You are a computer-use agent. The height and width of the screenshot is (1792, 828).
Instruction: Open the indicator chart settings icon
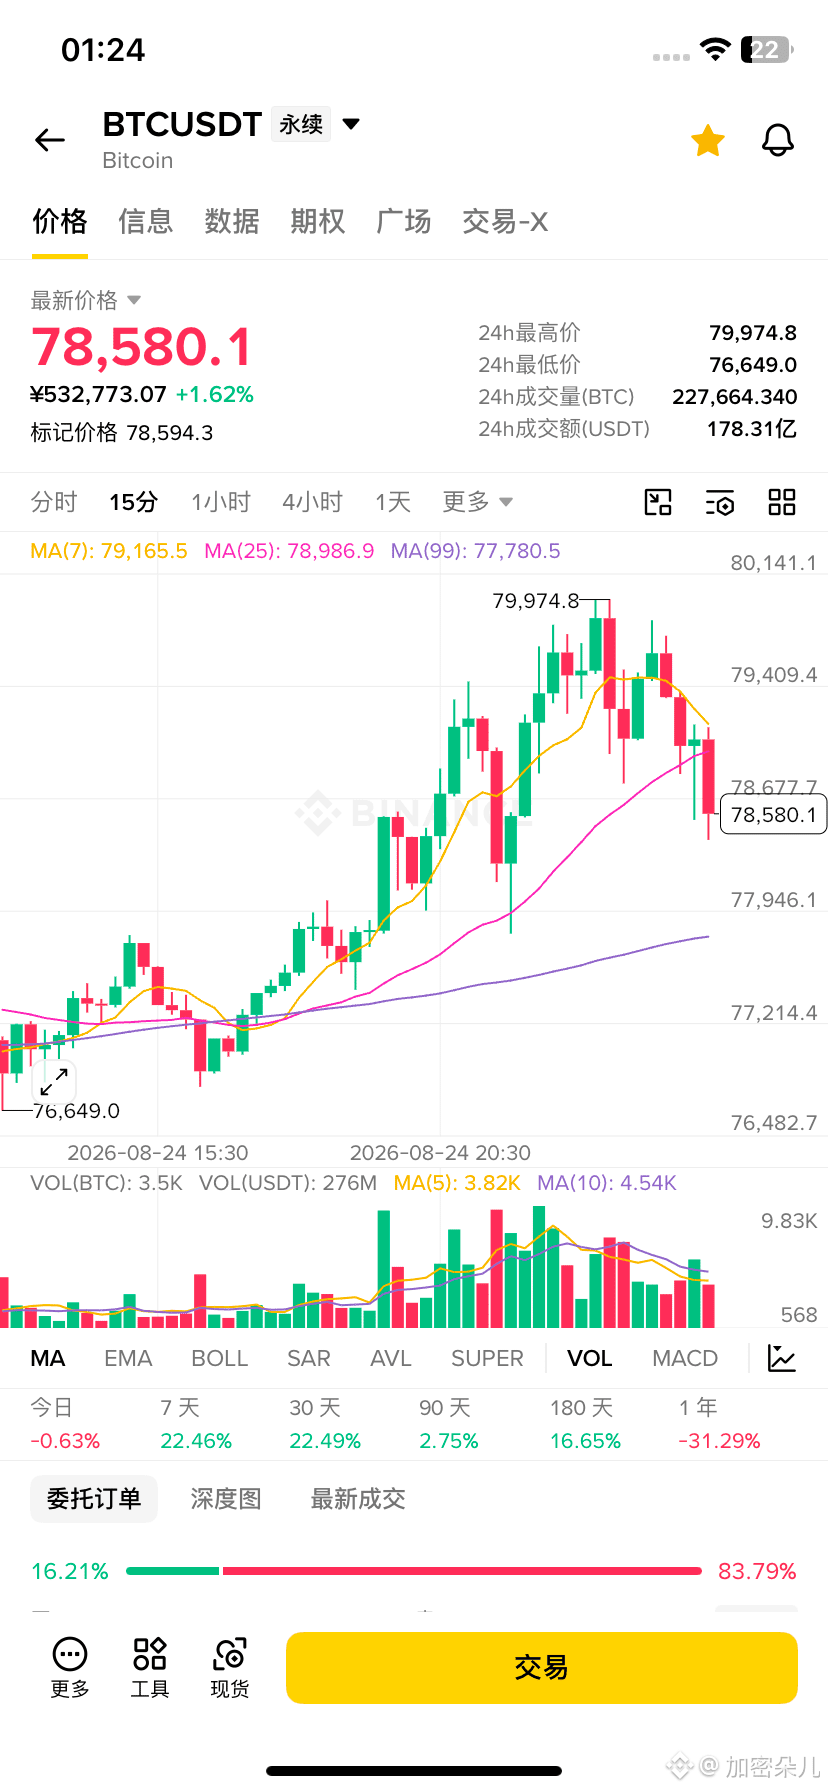point(781,1358)
